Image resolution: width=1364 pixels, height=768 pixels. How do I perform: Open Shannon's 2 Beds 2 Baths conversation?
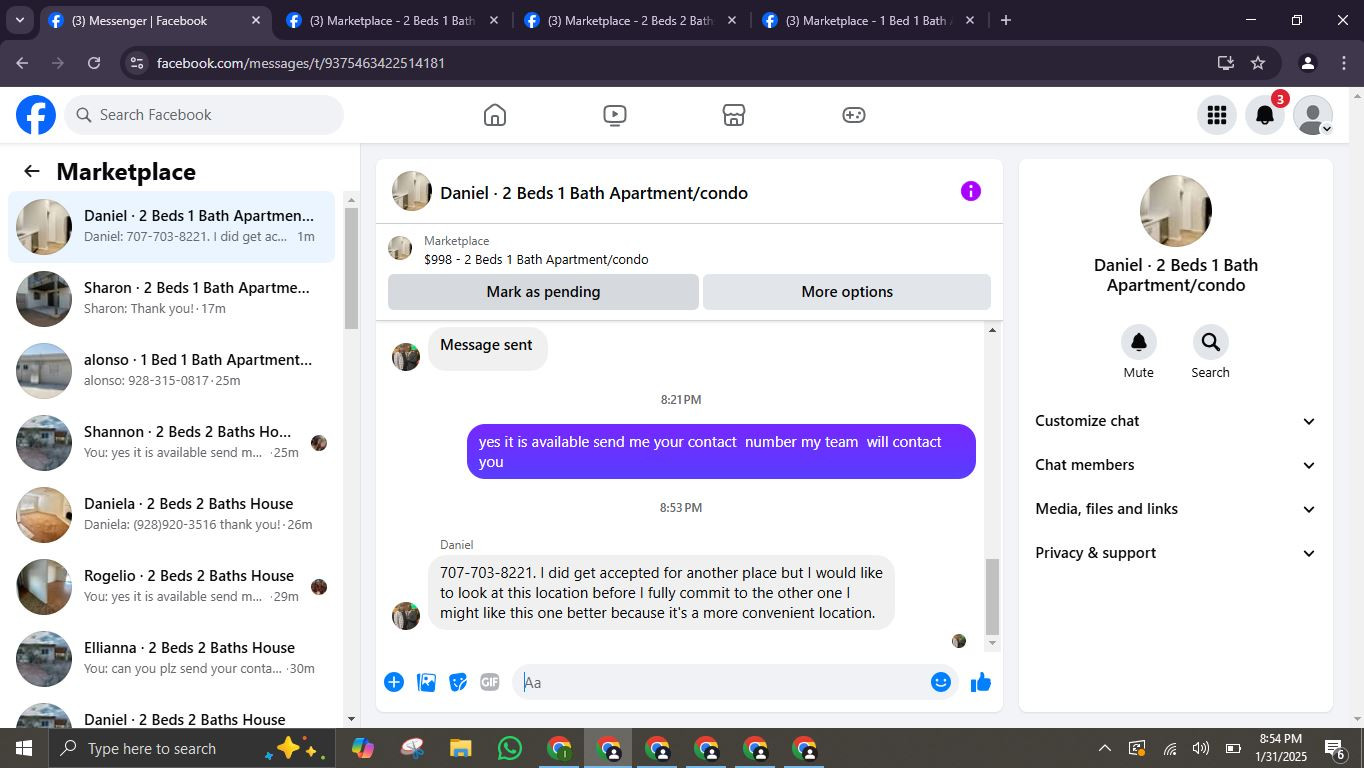coord(172,443)
